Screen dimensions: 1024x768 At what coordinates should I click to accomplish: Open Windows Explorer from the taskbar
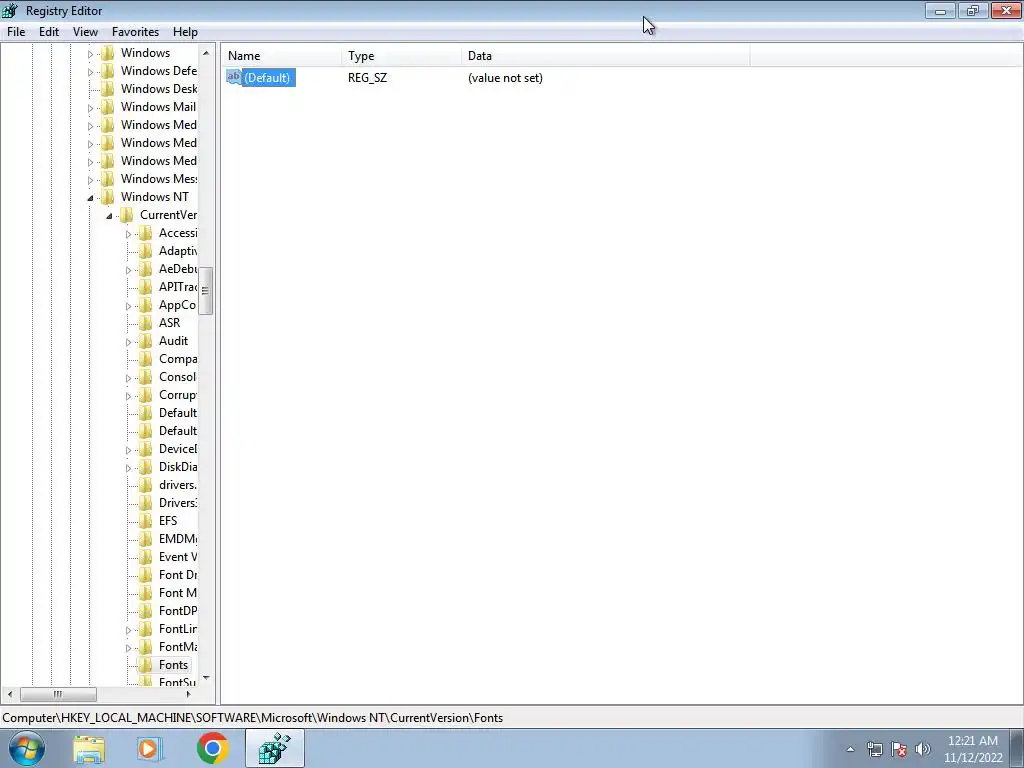coord(89,748)
